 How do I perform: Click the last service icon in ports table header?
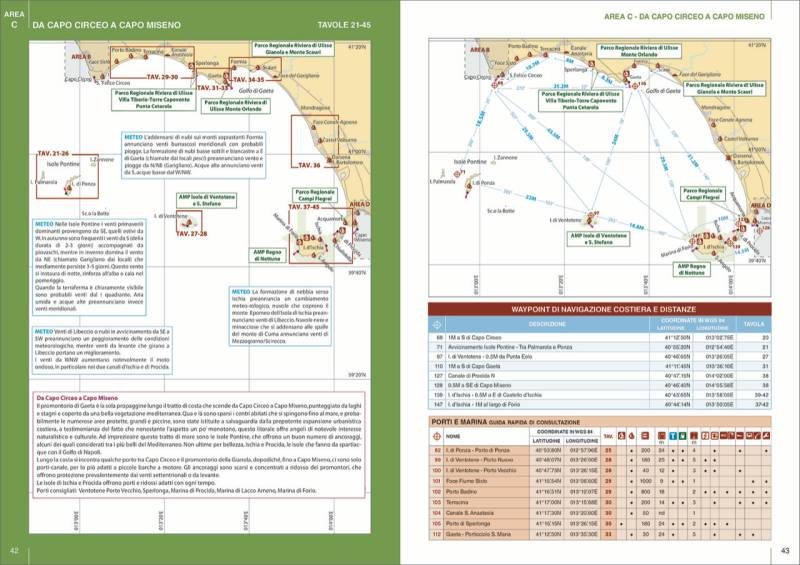point(766,437)
